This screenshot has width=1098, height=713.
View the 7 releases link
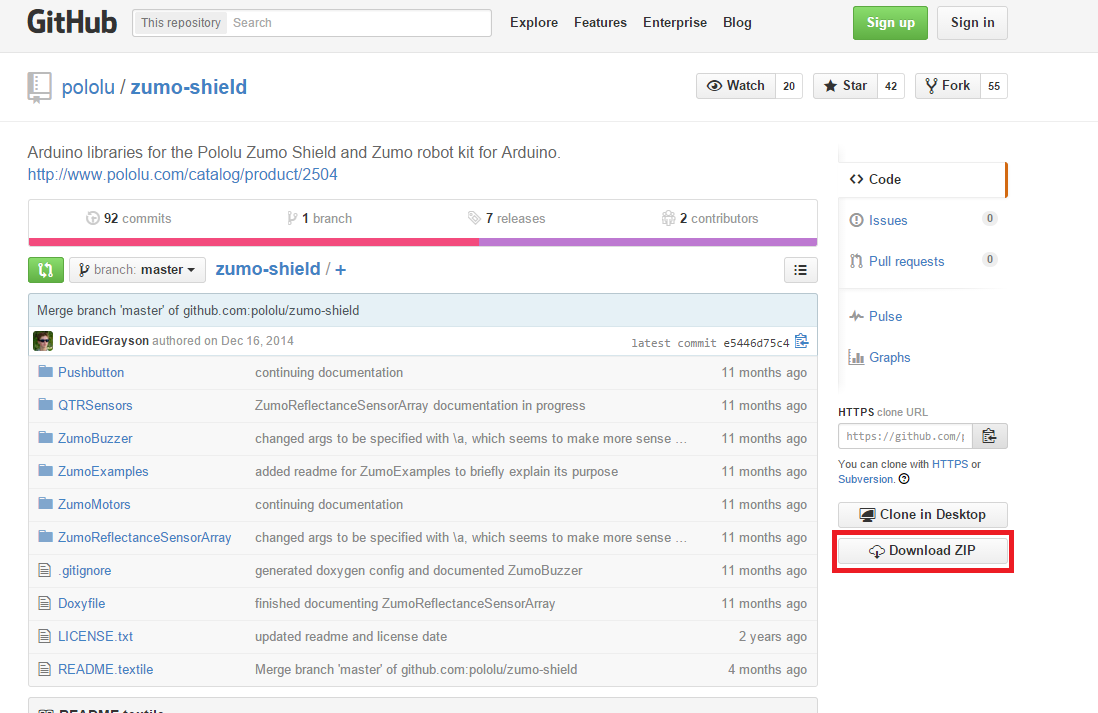506,219
